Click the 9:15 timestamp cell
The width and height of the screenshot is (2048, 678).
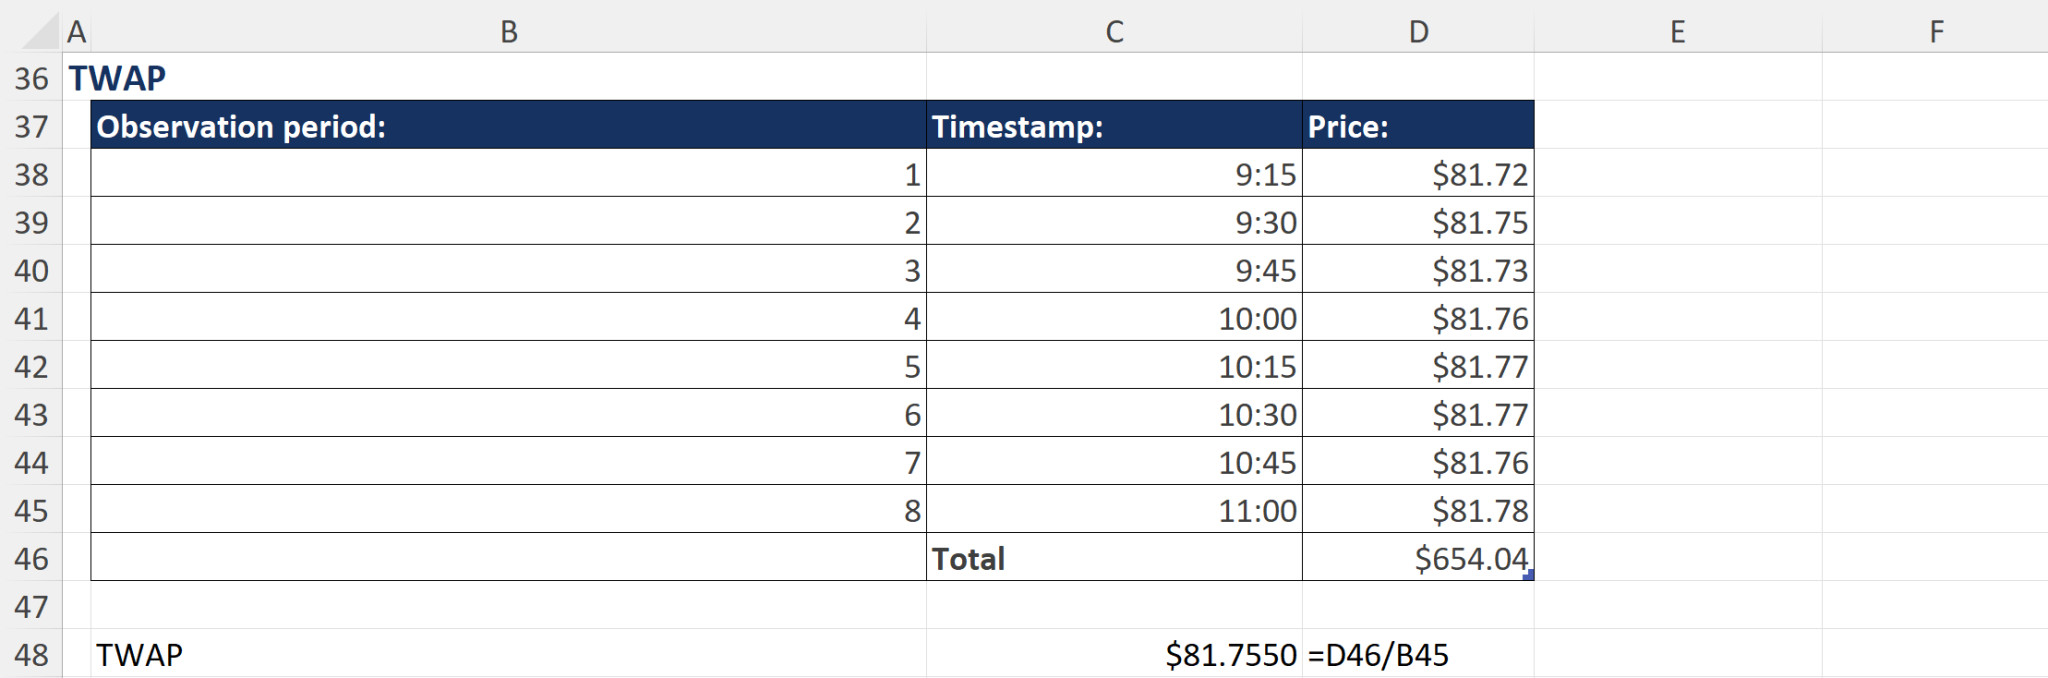point(1114,174)
